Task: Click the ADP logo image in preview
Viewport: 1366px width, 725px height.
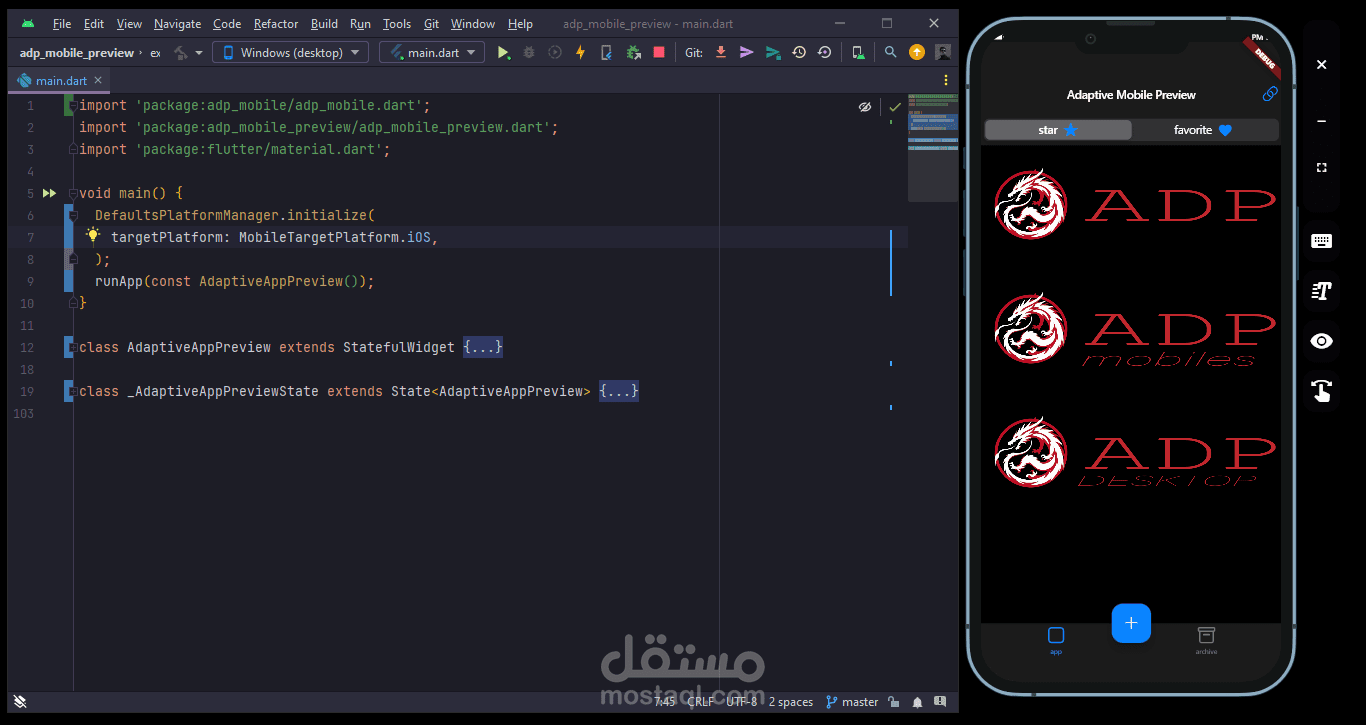Action: (x=1134, y=205)
